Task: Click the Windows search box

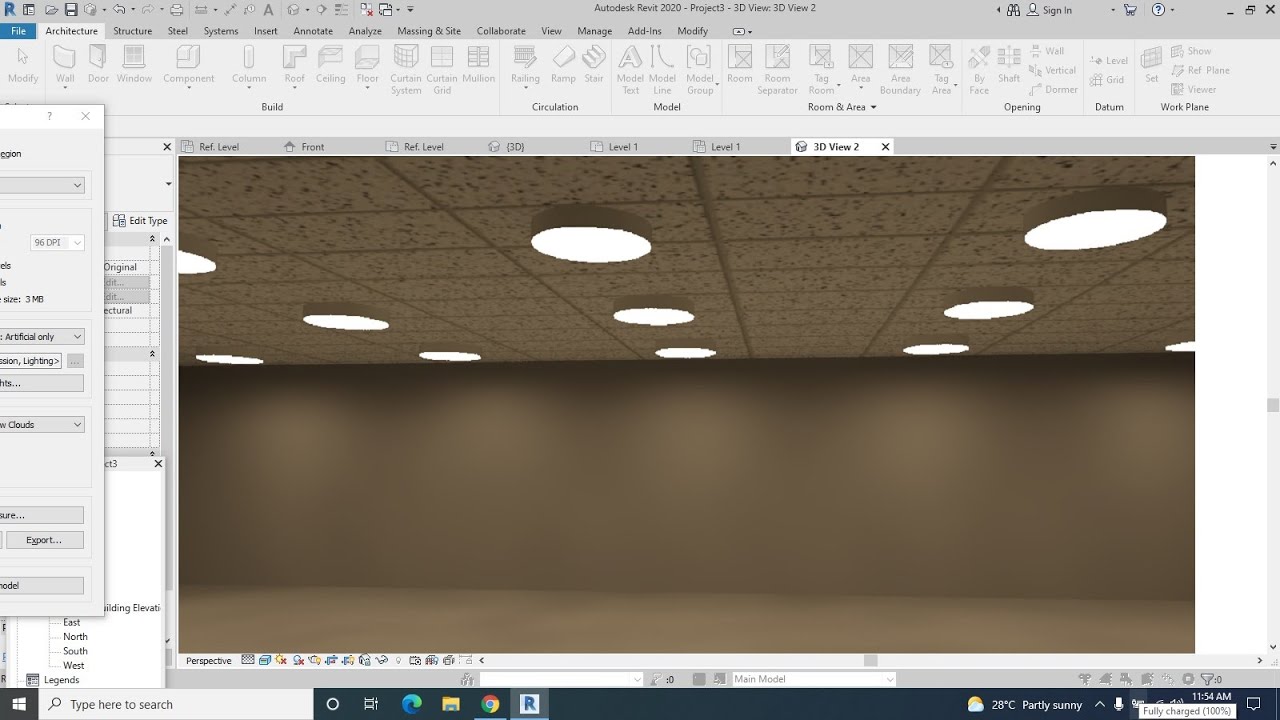Action: [176, 704]
